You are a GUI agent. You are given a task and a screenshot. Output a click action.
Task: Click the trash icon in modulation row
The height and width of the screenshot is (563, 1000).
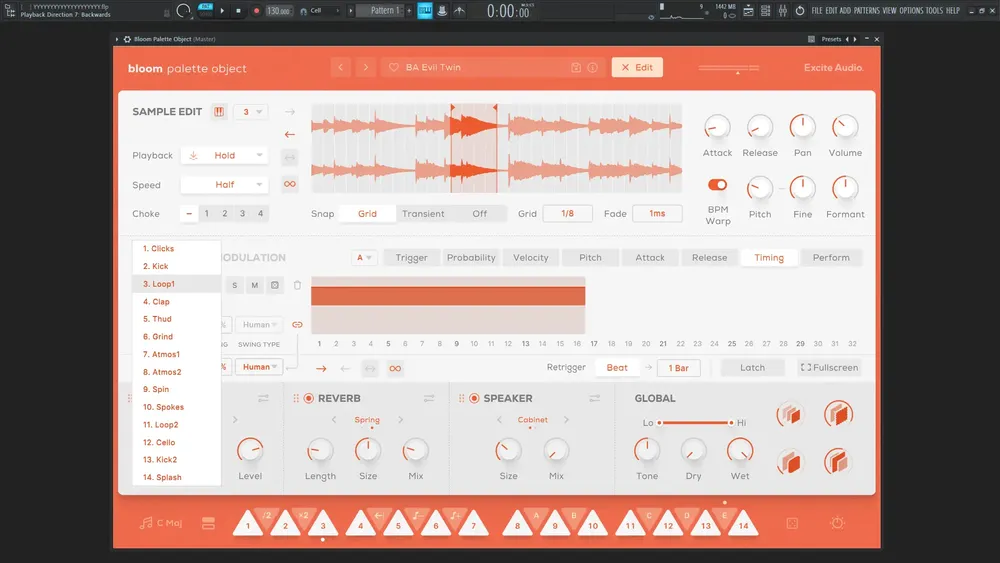pos(297,285)
